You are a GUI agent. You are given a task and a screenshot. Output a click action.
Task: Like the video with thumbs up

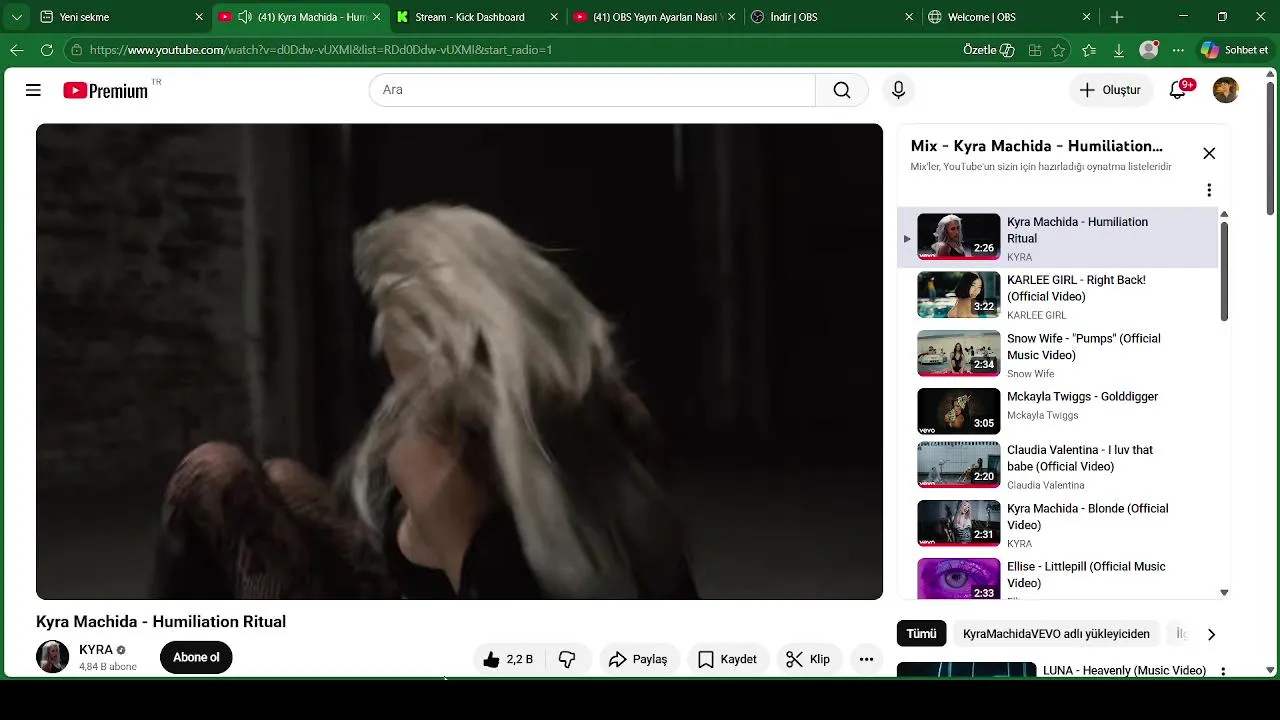pos(507,659)
